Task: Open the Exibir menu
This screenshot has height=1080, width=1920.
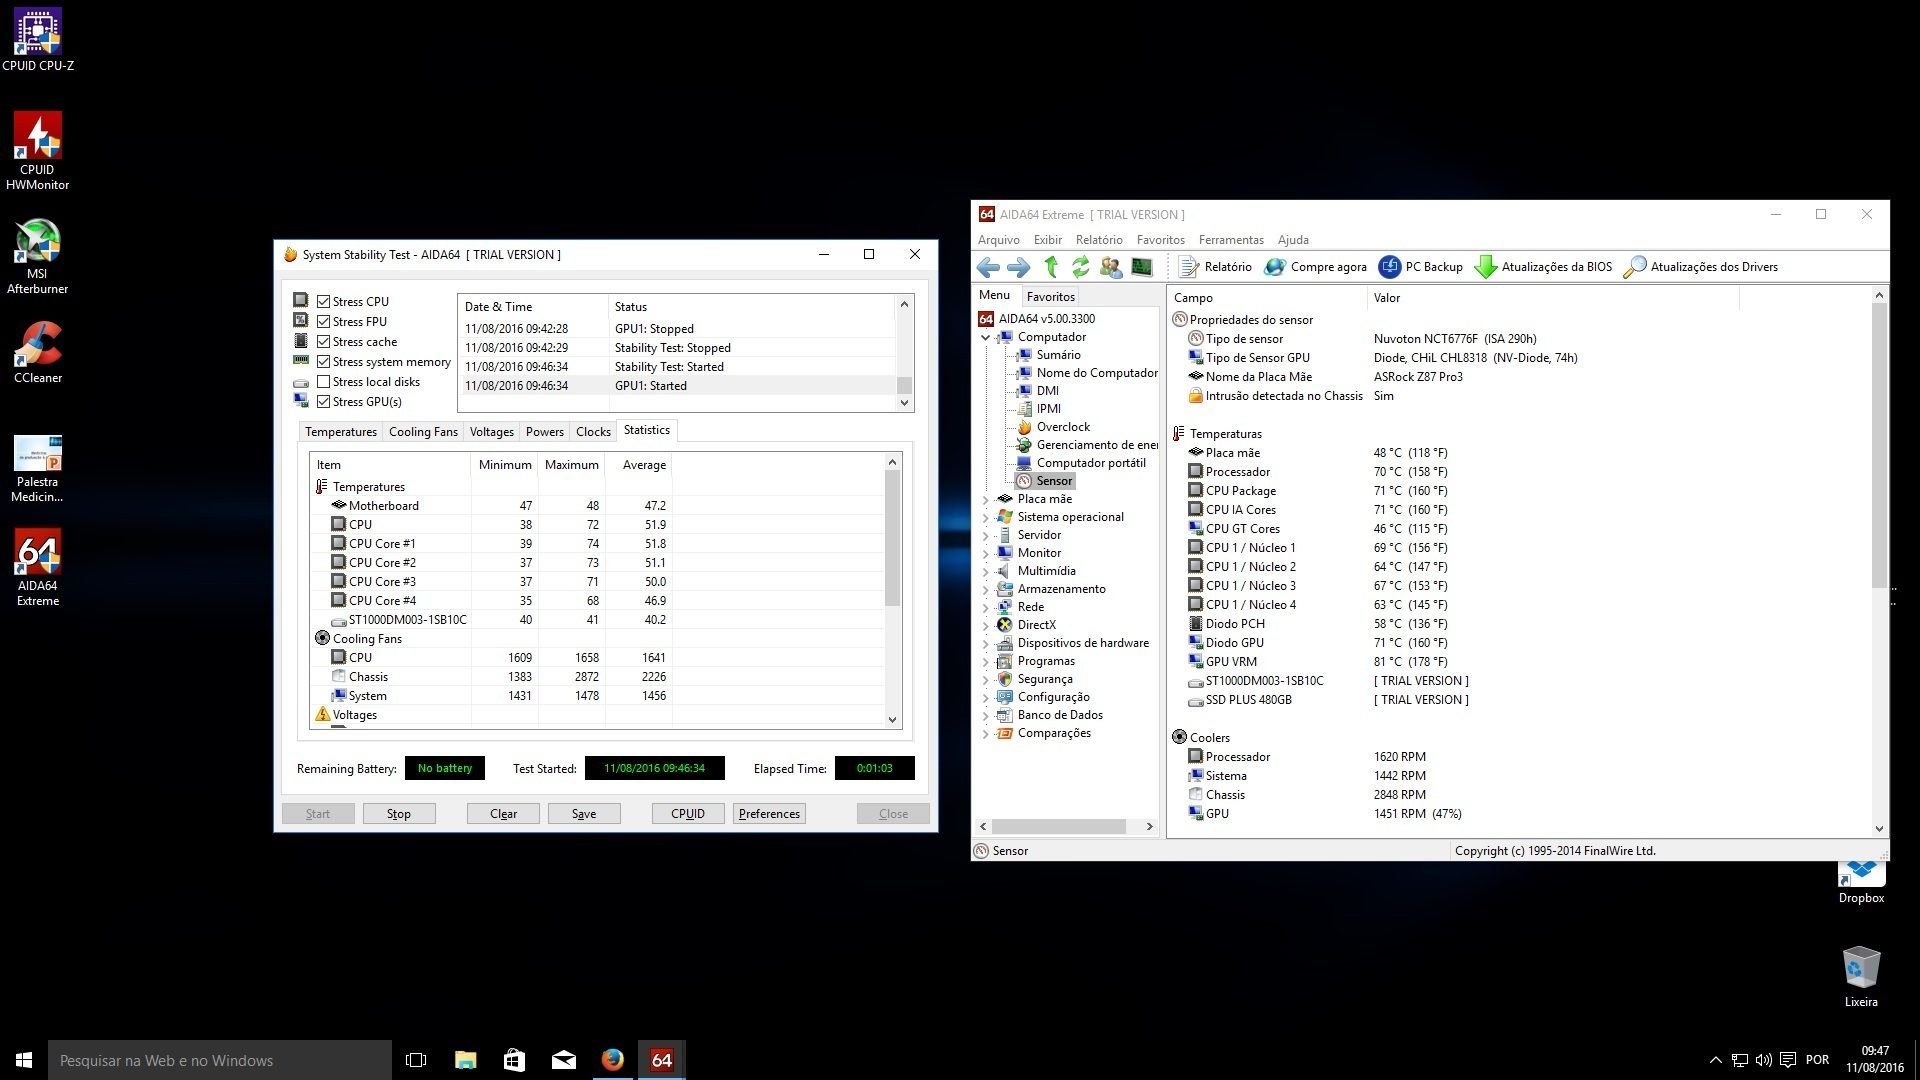Action: [1048, 240]
